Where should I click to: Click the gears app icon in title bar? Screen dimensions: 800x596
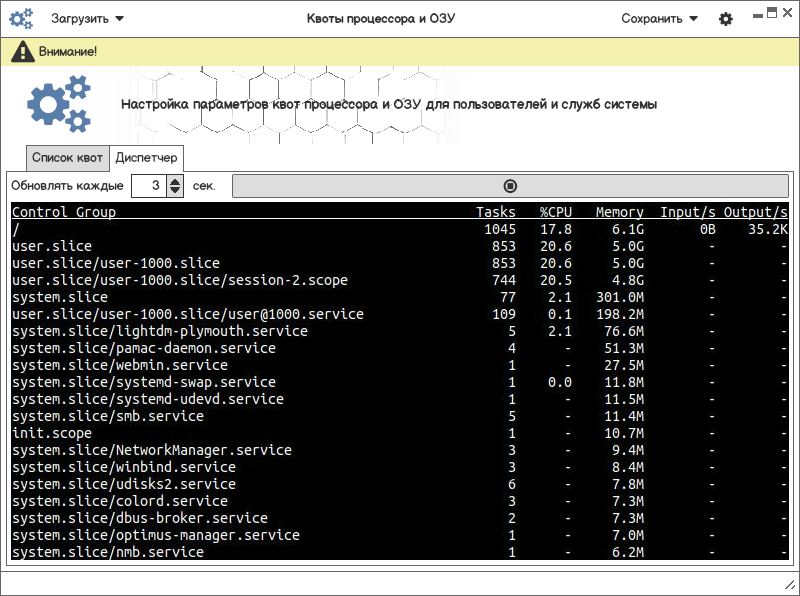21,19
